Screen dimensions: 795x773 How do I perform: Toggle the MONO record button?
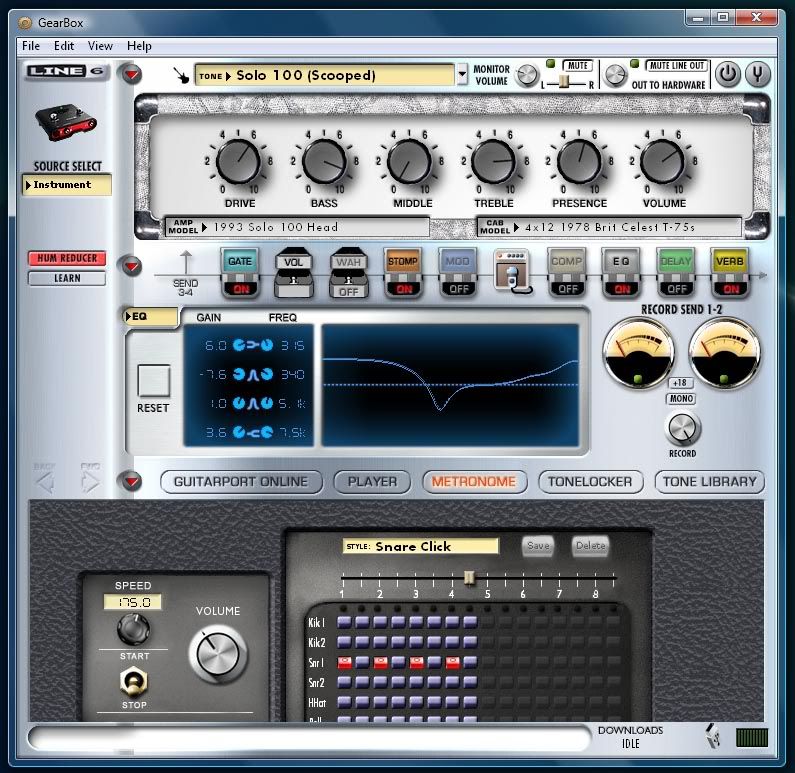point(681,398)
